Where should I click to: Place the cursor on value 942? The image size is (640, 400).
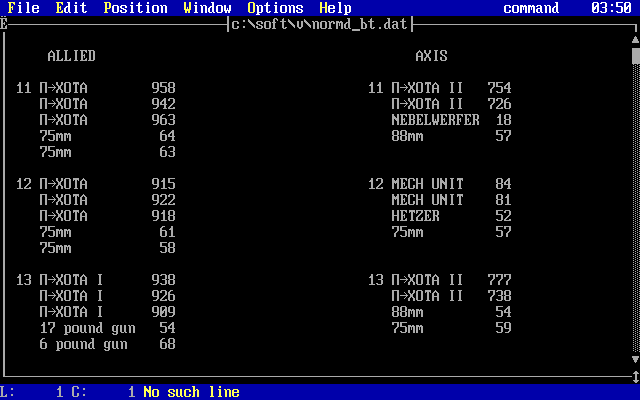pyautogui.click(x=163, y=104)
